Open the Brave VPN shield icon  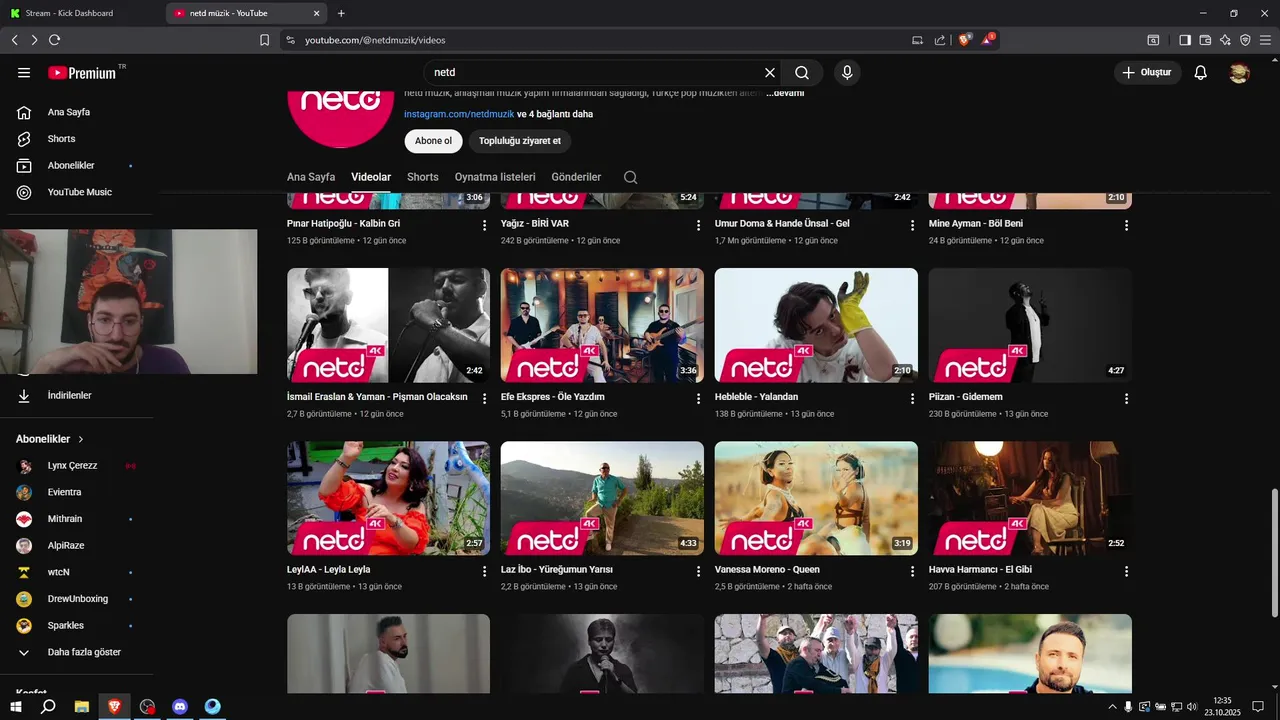point(1245,40)
